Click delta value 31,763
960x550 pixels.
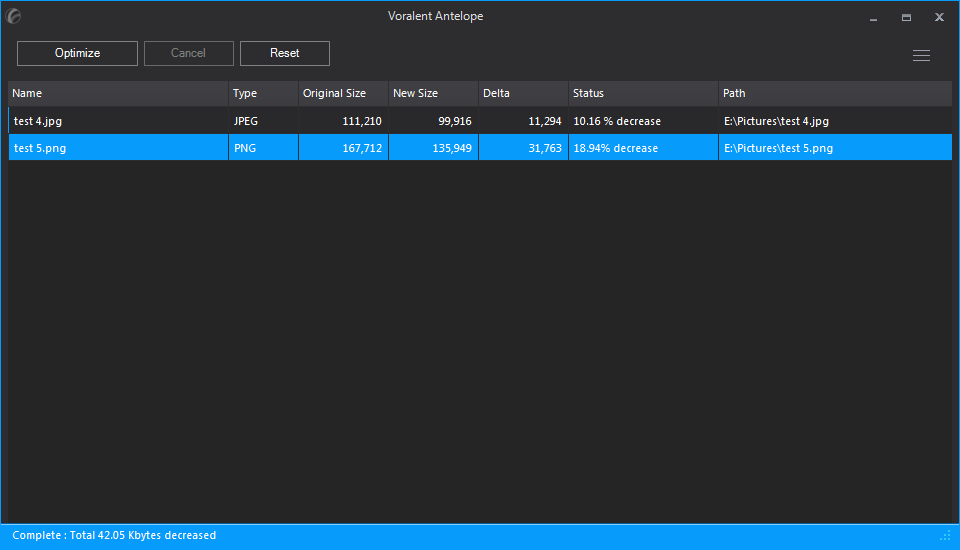(x=545, y=148)
